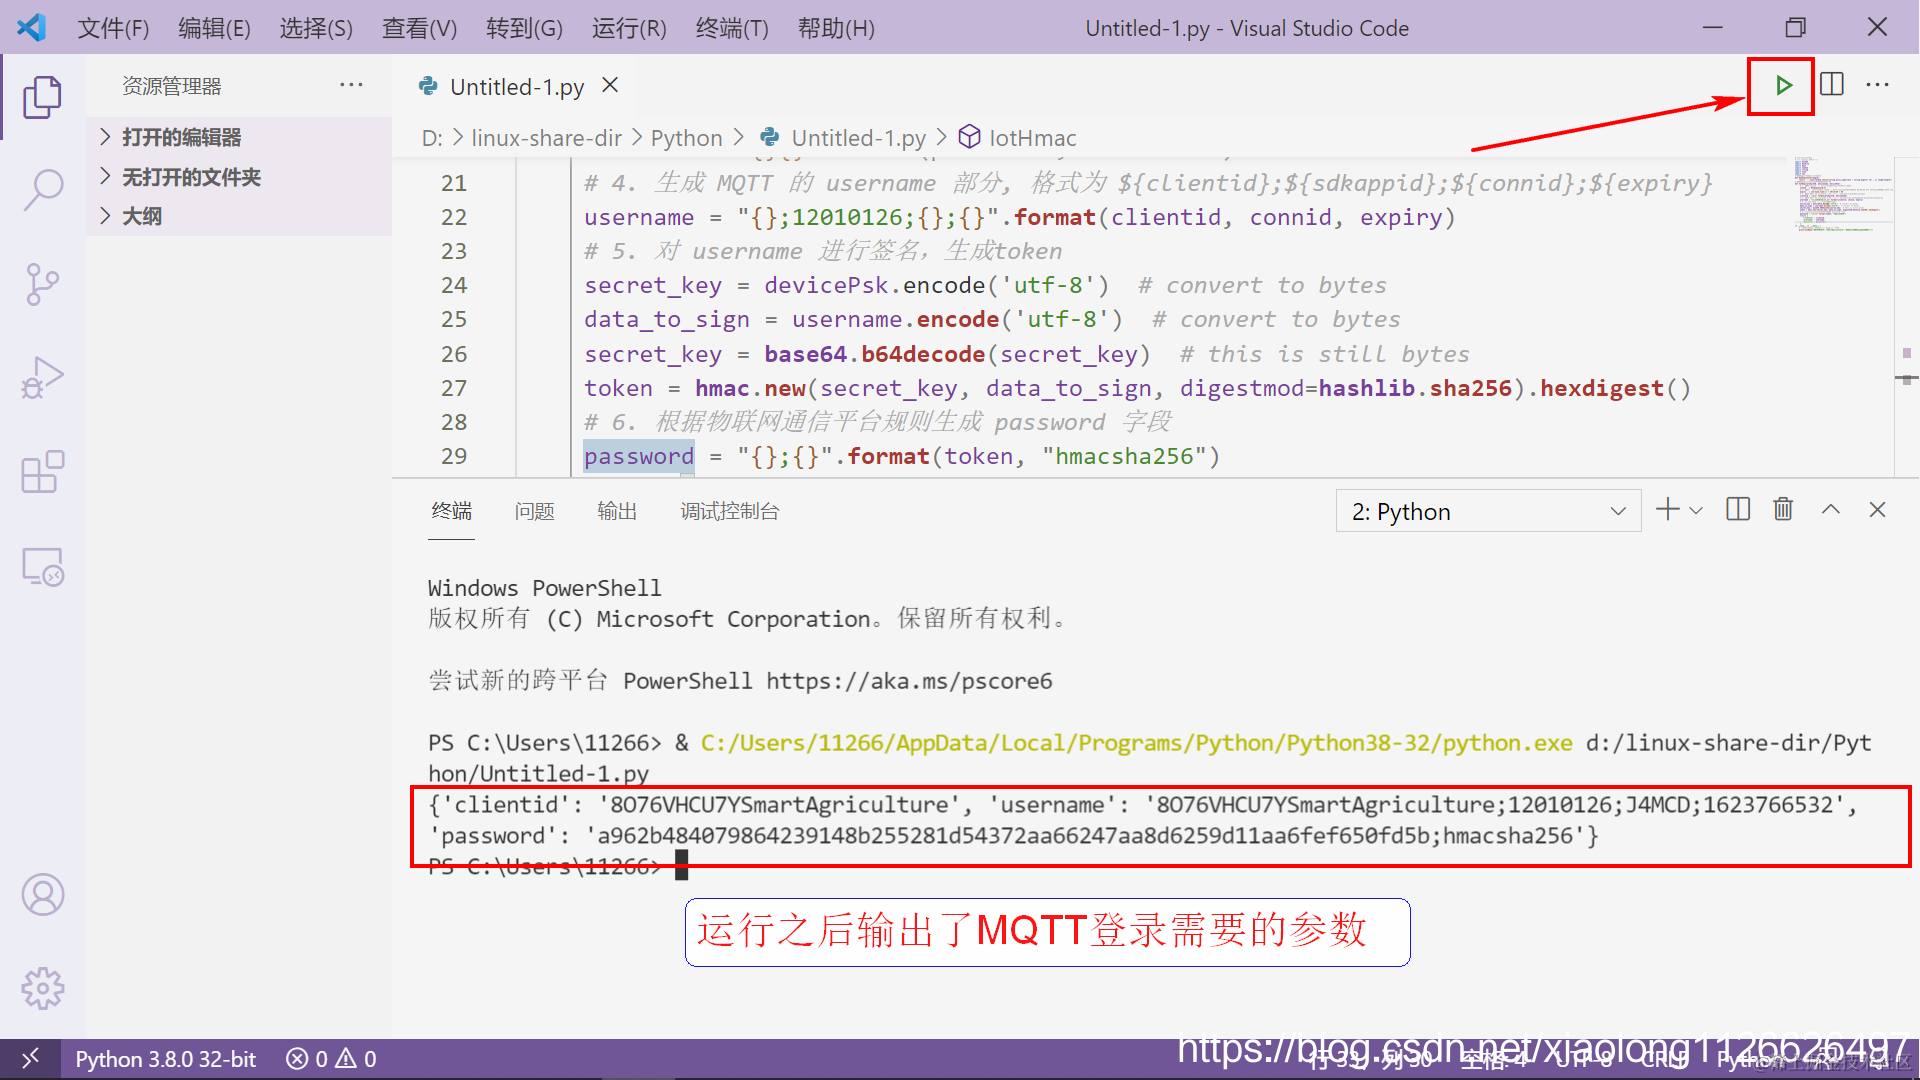Screen dimensions: 1920x1080
Task: Open the 编辑(E) menu
Action: coord(215,28)
